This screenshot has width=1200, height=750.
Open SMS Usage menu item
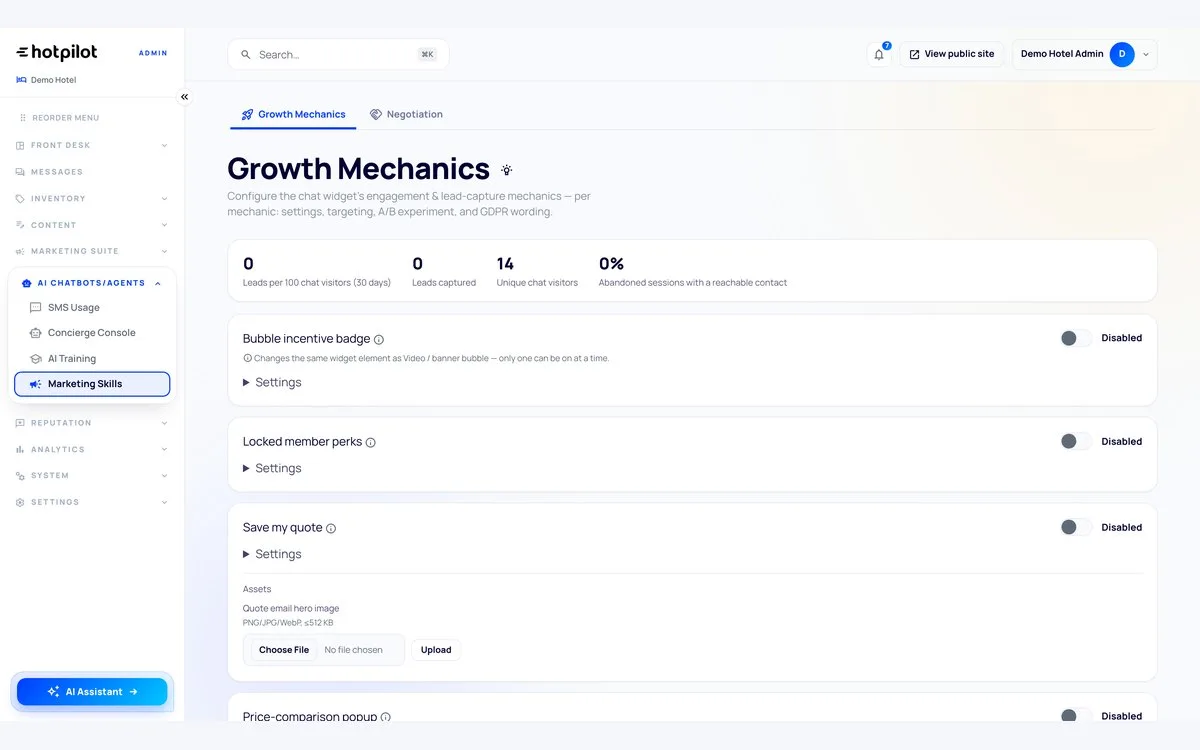(92, 308)
